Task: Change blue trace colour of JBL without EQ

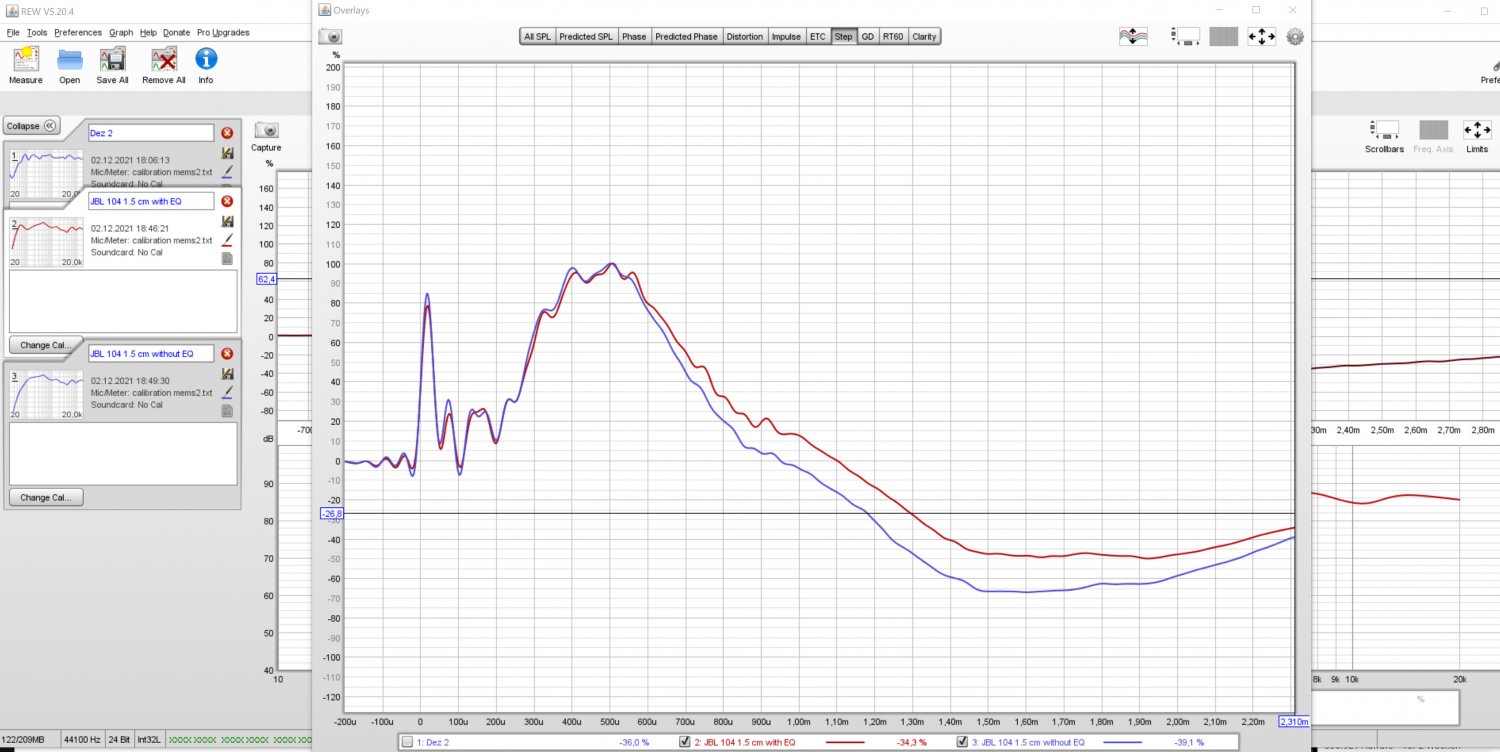Action: point(227,392)
